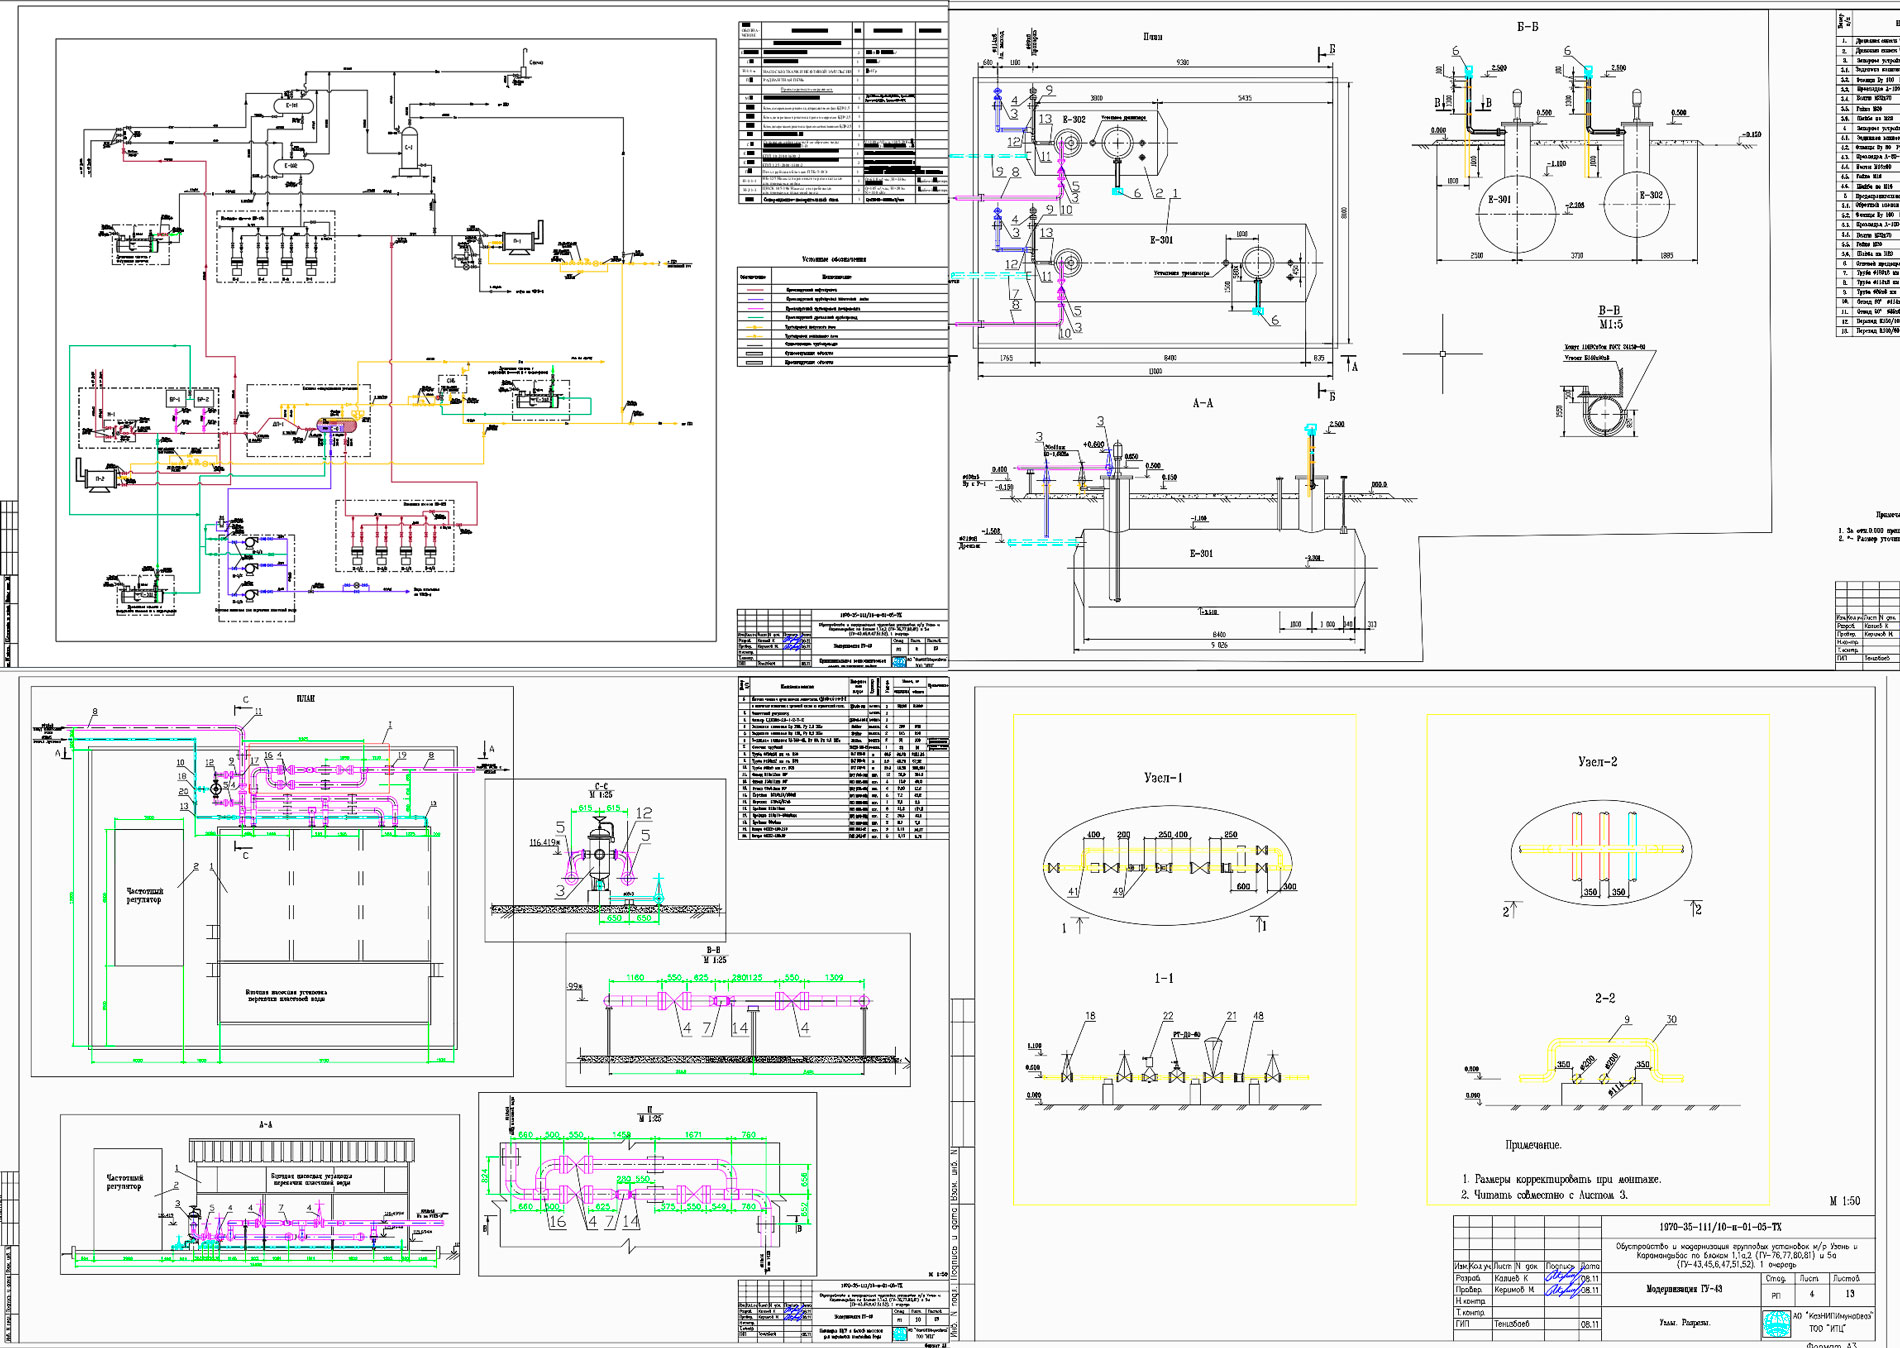The image size is (1900, 1348).
Task: Click the 'ПЛАН' title on pump station sheet
Action: coord(306,698)
